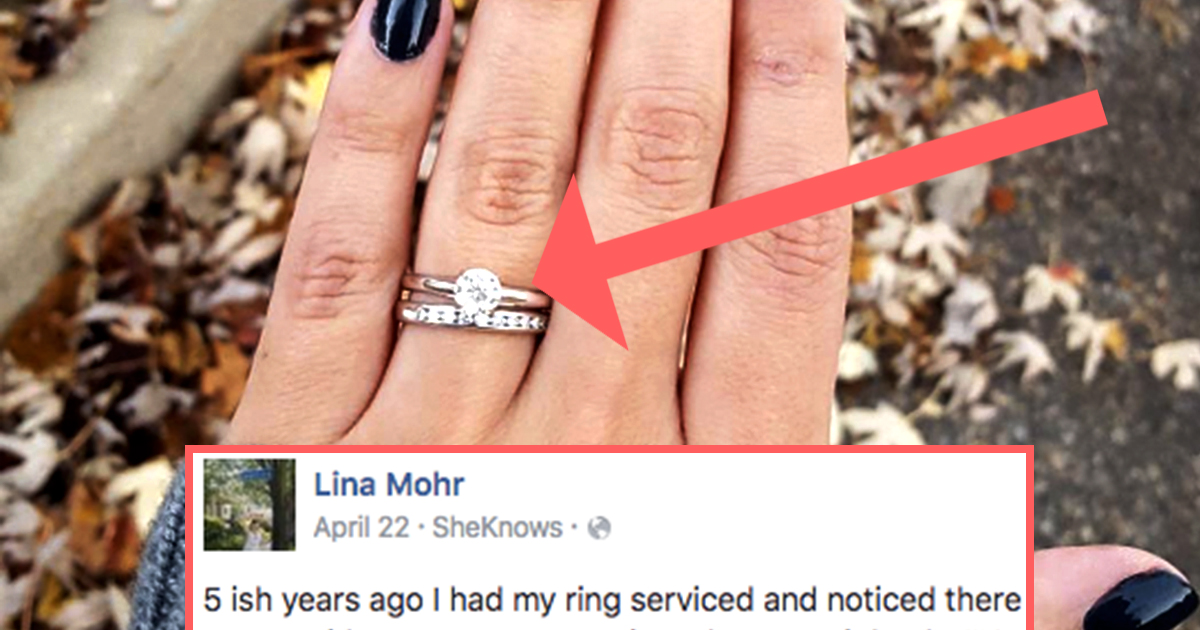The width and height of the screenshot is (1200, 630).
Task: Open Lina Mohr's profile picture thumbnail
Action: 249,505
